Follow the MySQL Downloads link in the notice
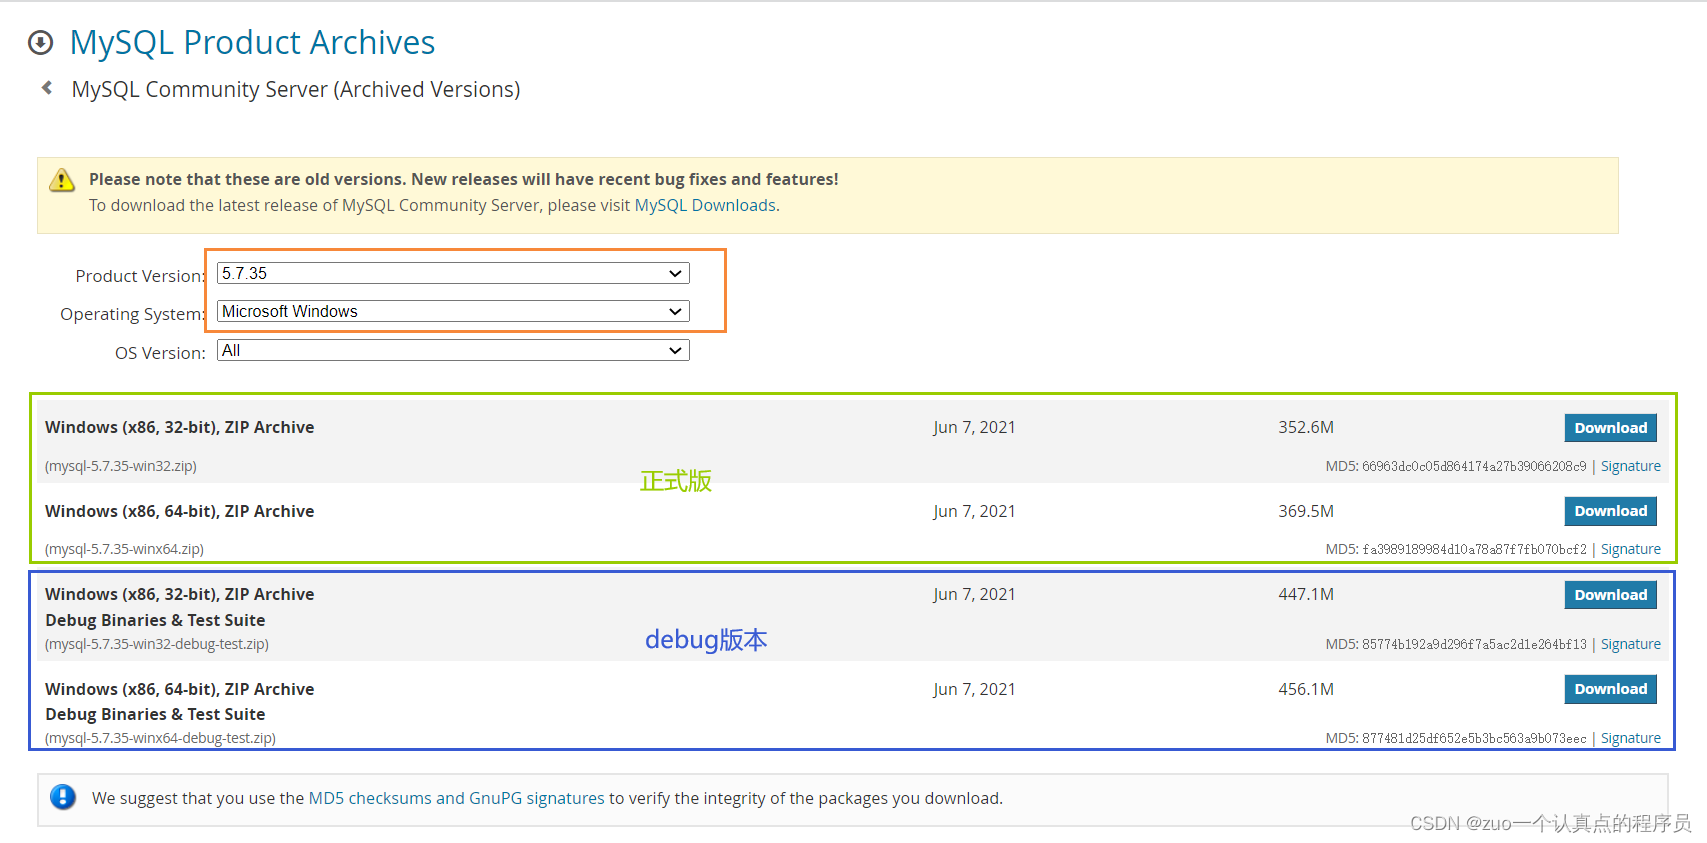The height and width of the screenshot is (843, 1707). [x=705, y=205]
